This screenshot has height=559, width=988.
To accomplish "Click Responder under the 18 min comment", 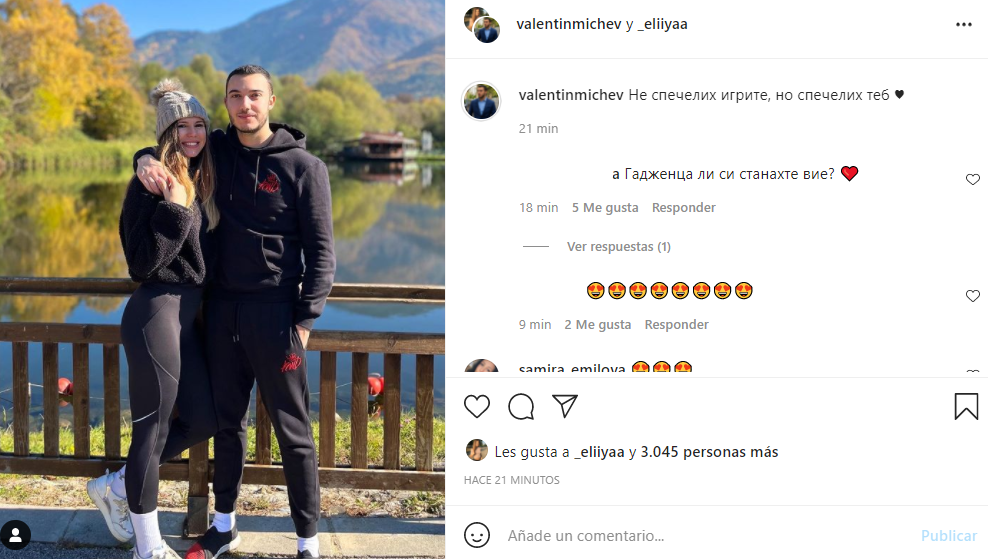I will click(684, 207).
